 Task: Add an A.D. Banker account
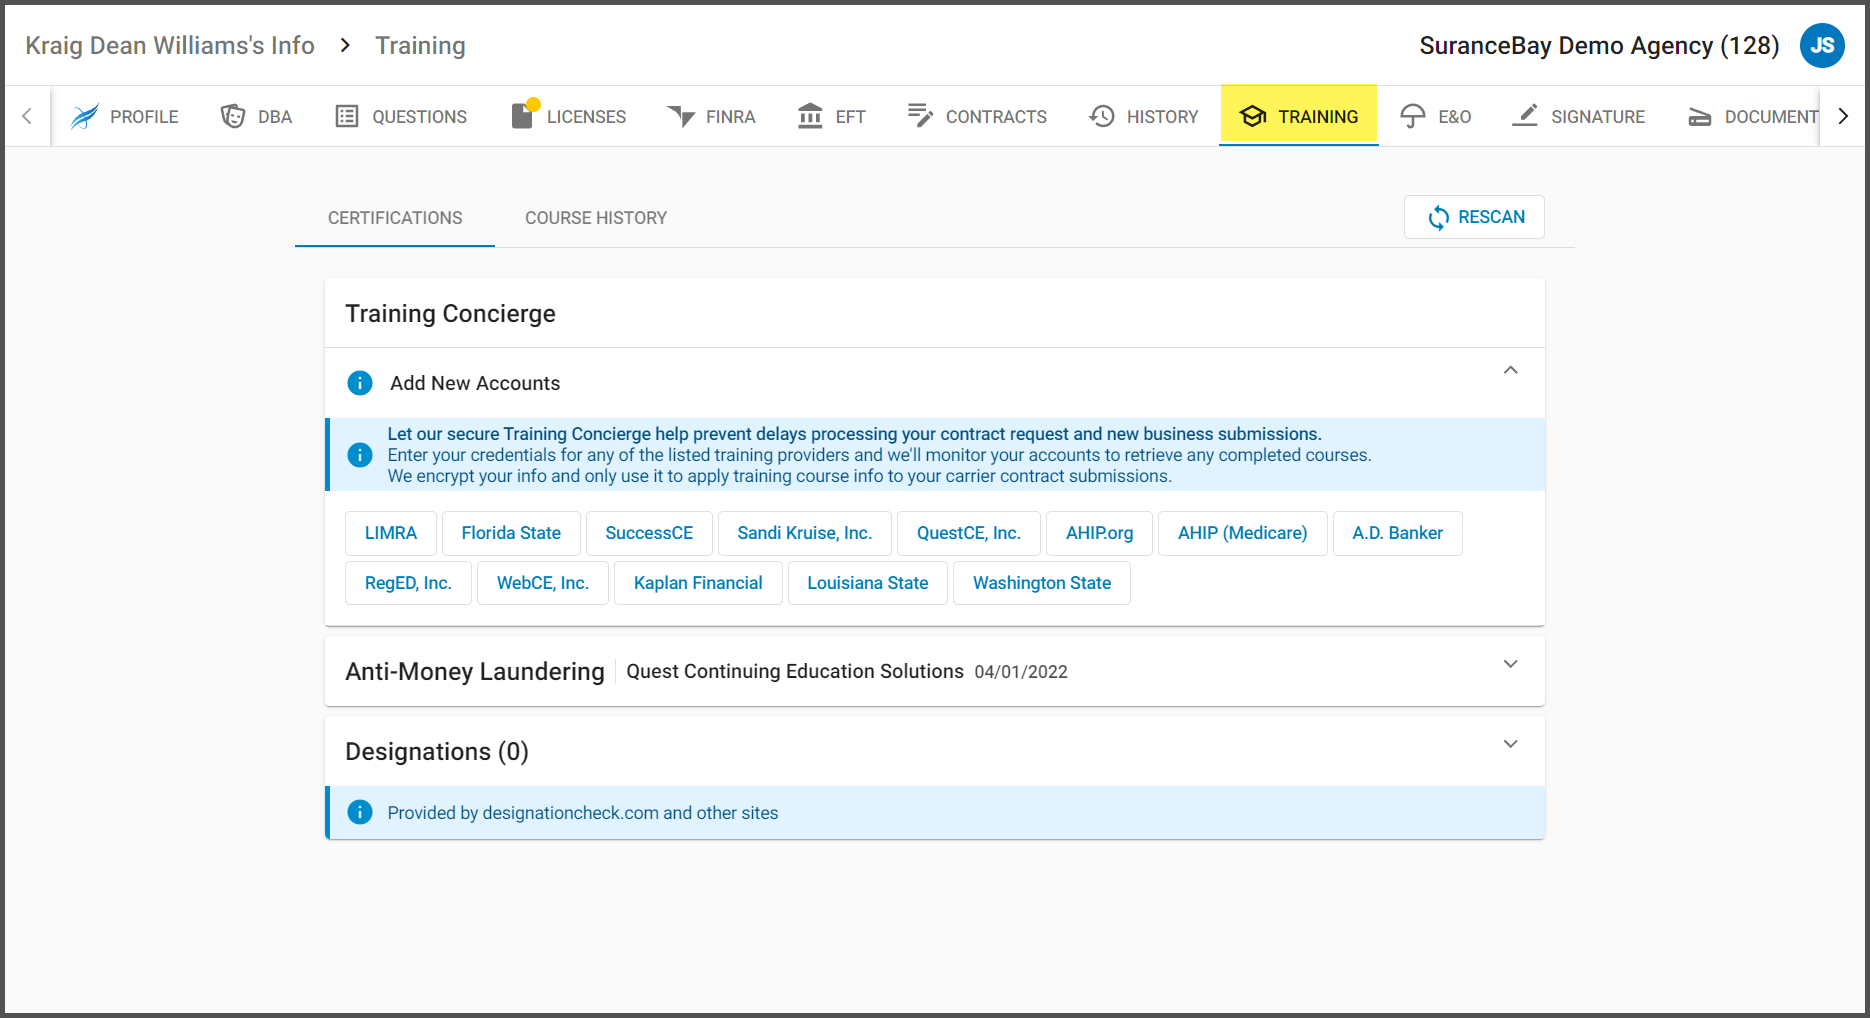(1398, 533)
